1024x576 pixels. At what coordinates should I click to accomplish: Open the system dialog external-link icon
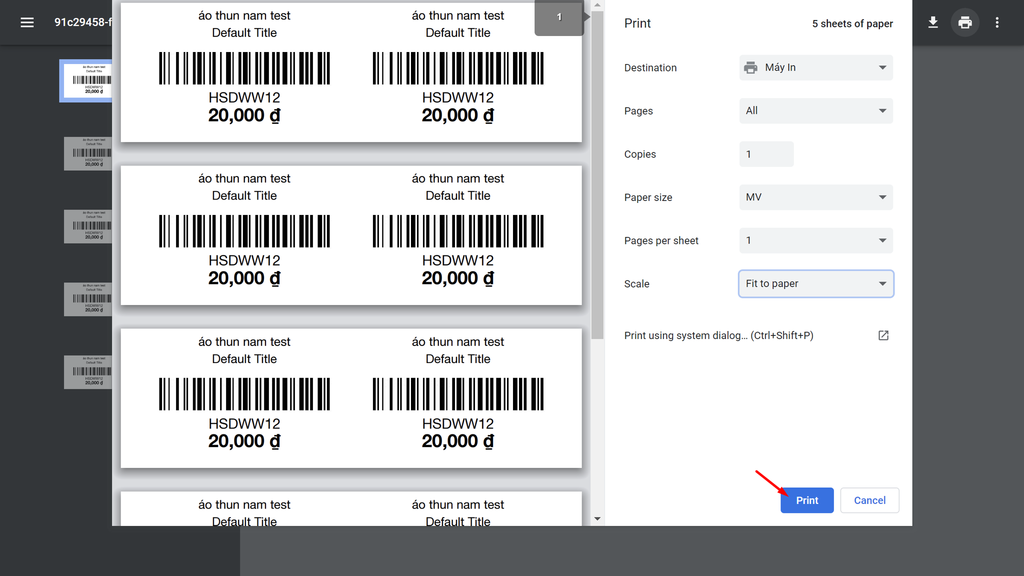[883, 336]
